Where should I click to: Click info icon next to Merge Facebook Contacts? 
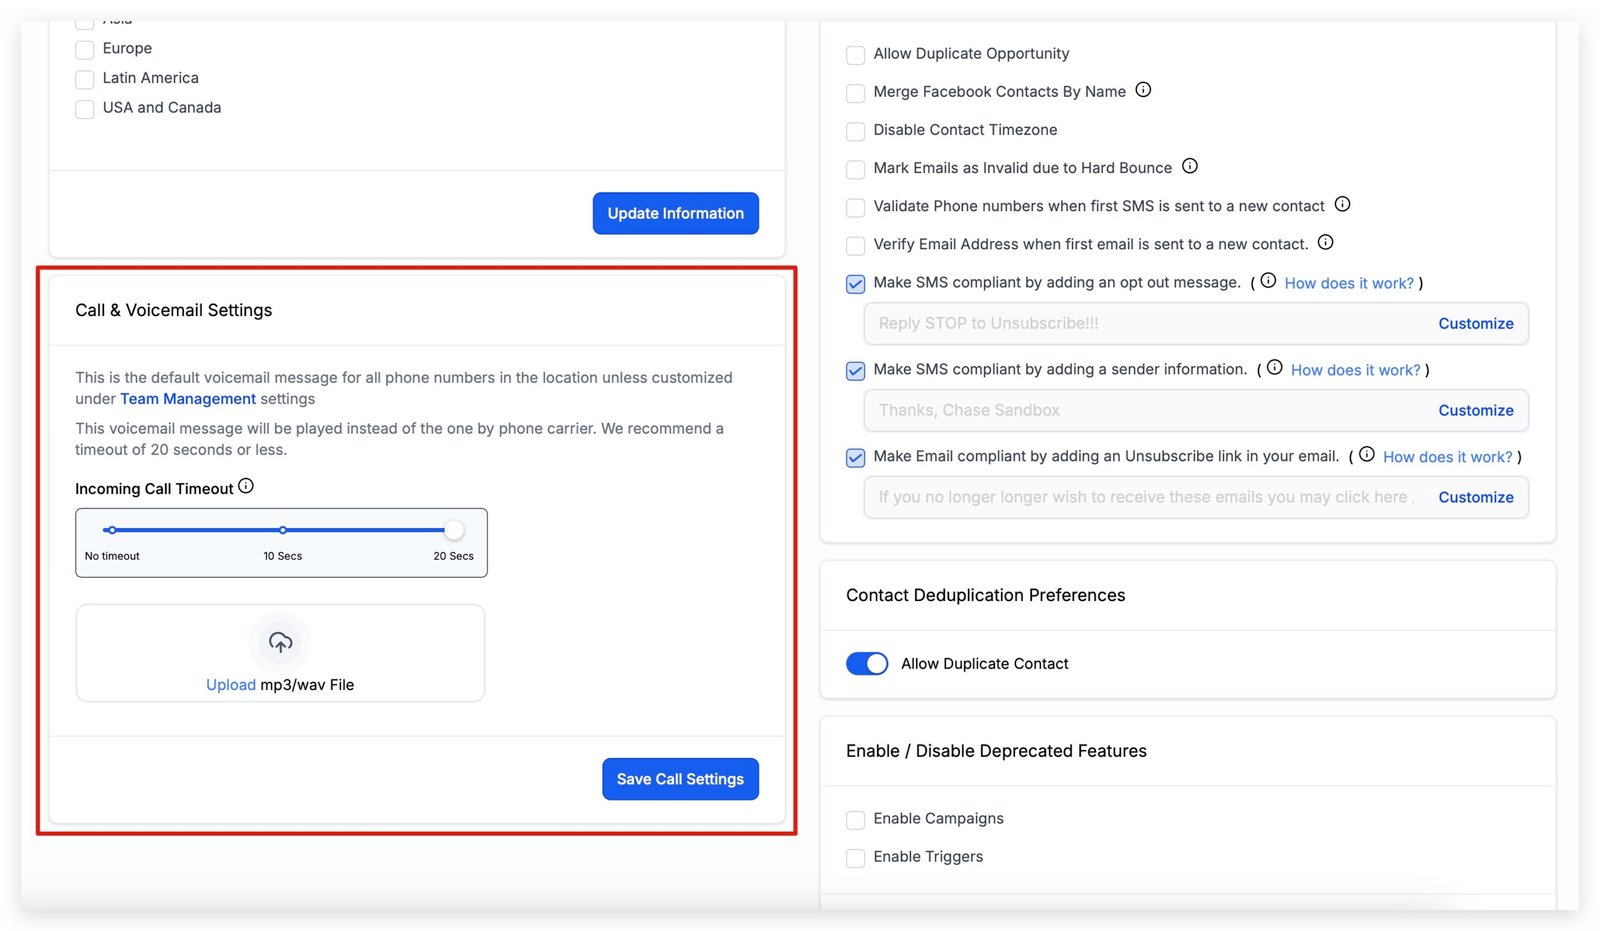tap(1143, 90)
